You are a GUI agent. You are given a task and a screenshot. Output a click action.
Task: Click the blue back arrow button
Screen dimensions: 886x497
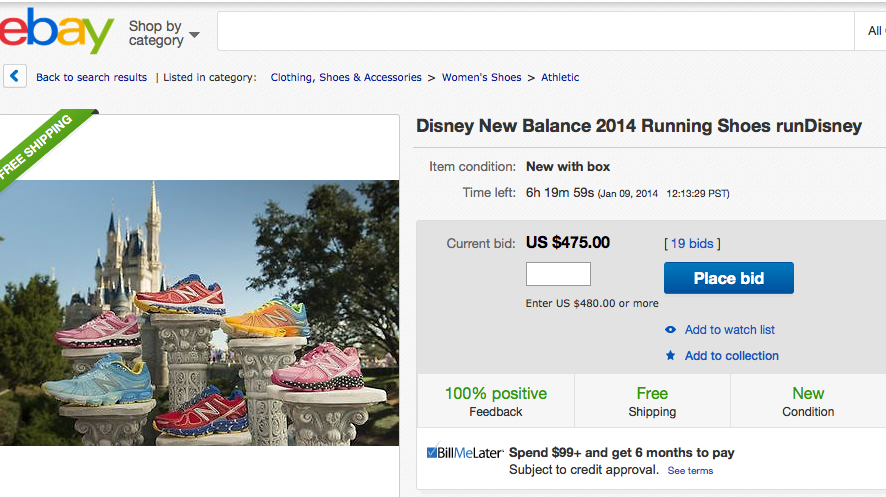pyautogui.click(x=15, y=76)
